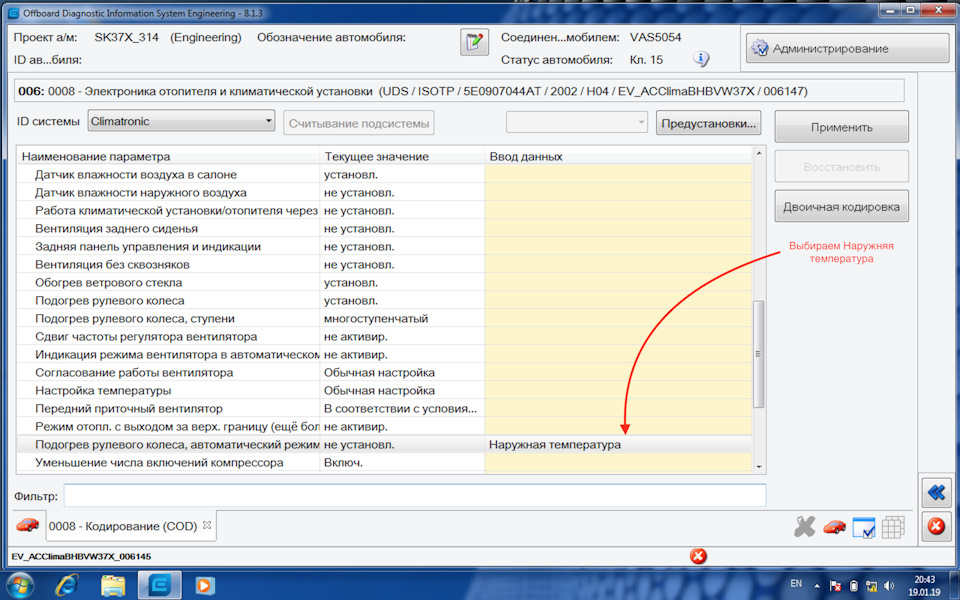Launch Internet Explorer from the taskbar
The image size is (960, 600).
tap(66, 585)
